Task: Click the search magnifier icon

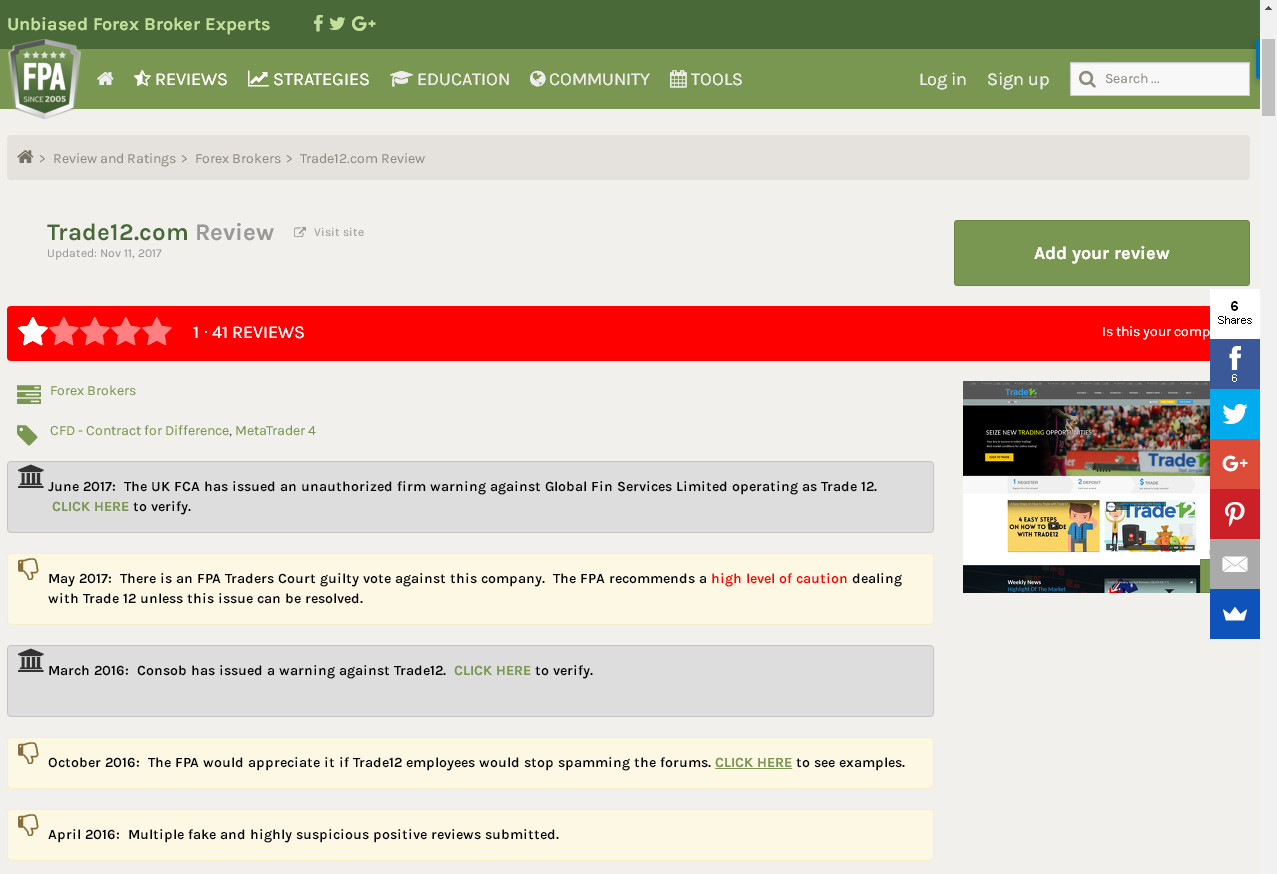Action: coord(1086,79)
